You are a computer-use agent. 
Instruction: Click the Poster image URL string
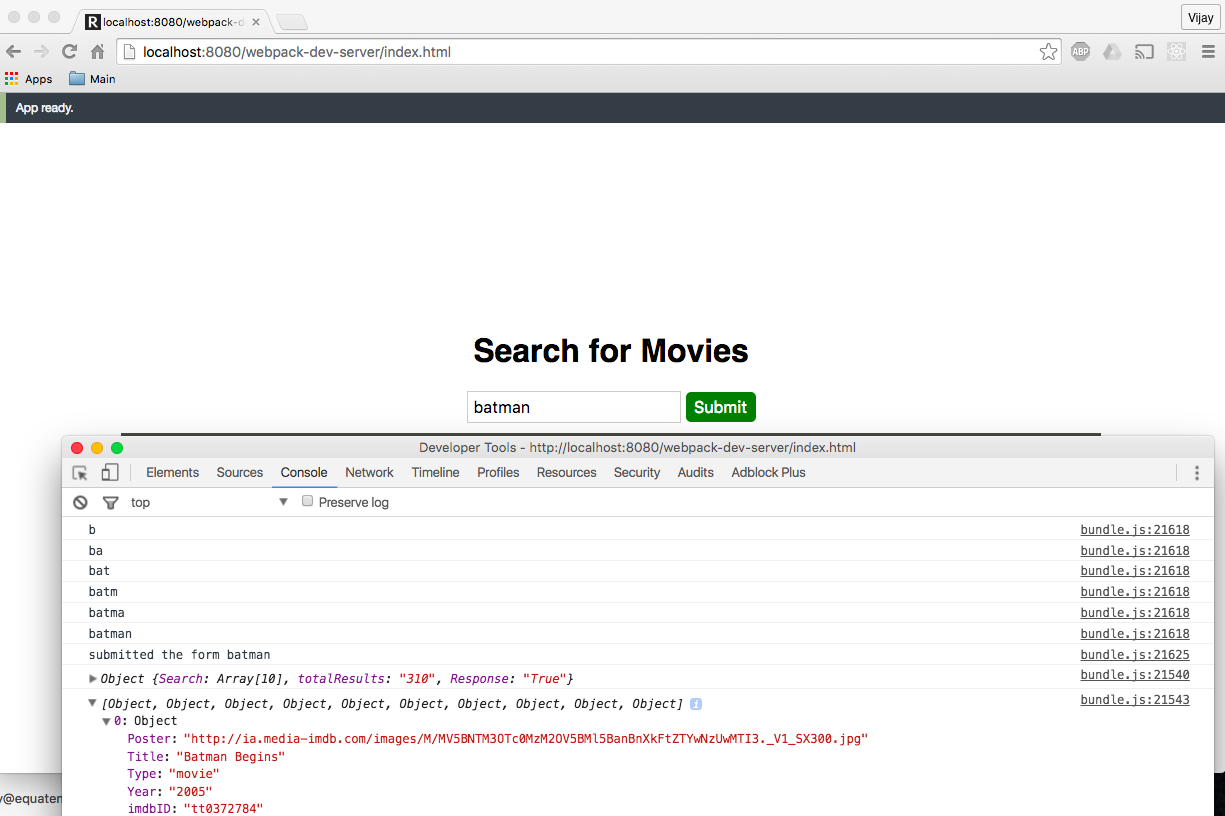[525, 739]
